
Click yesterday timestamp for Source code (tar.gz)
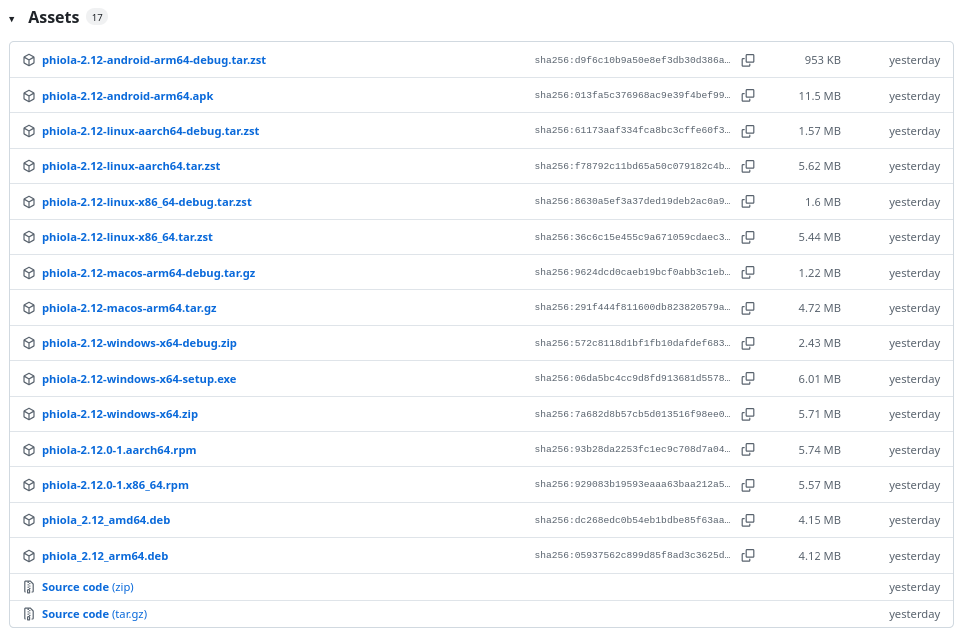click(914, 614)
